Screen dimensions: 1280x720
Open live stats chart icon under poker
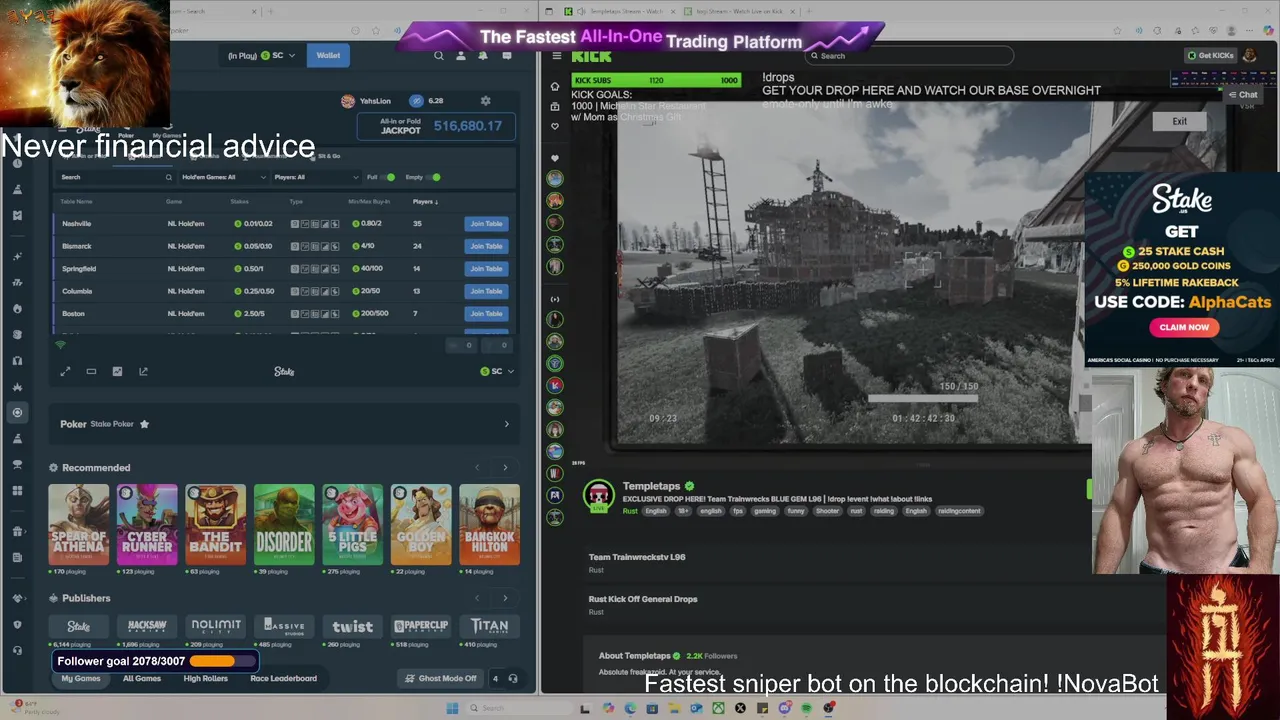click(117, 371)
